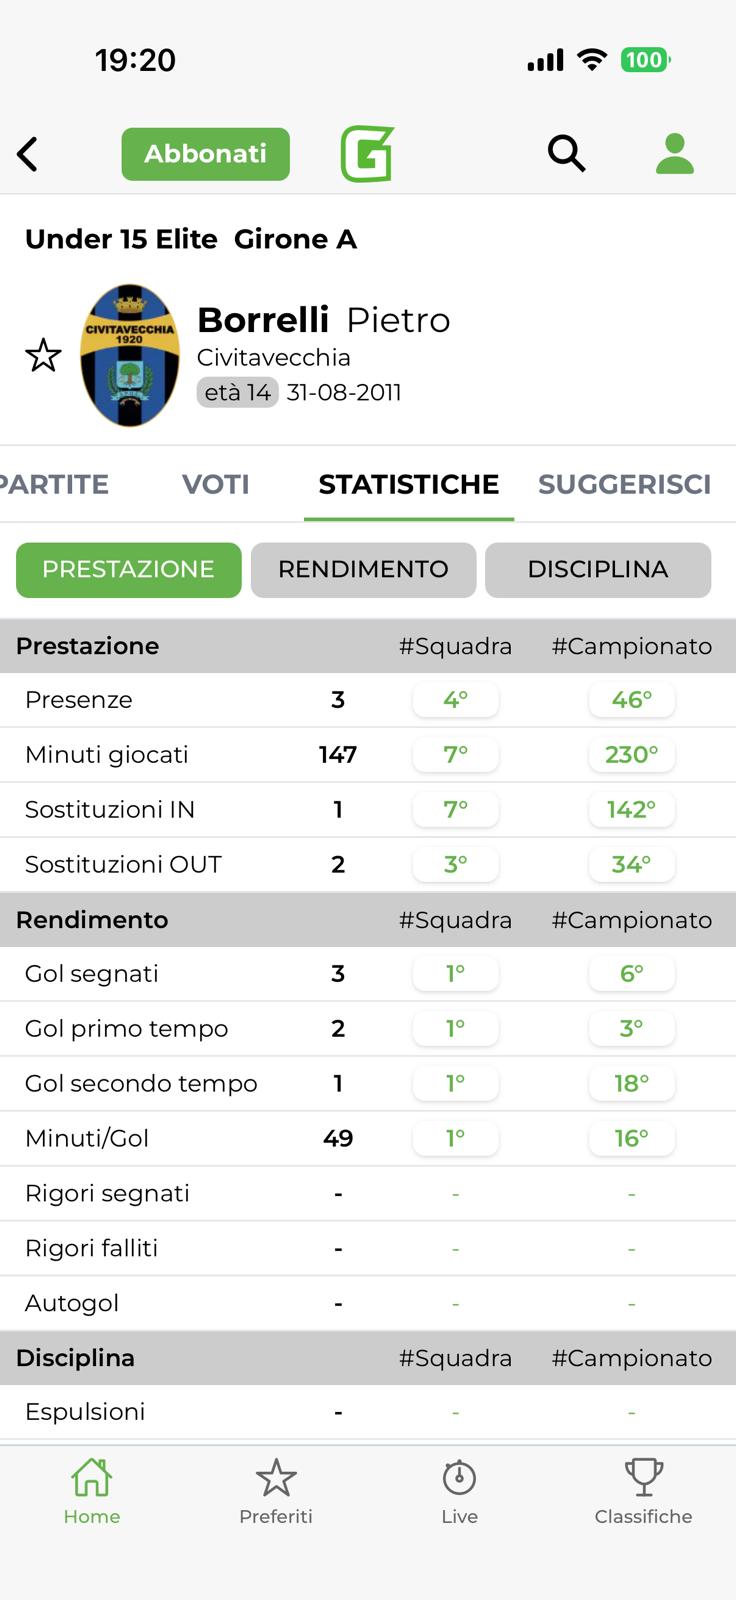This screenshot has height=1600, width=736.
Task: Open Classifiche trophy icon
Action: click(x=643, y=1490)
